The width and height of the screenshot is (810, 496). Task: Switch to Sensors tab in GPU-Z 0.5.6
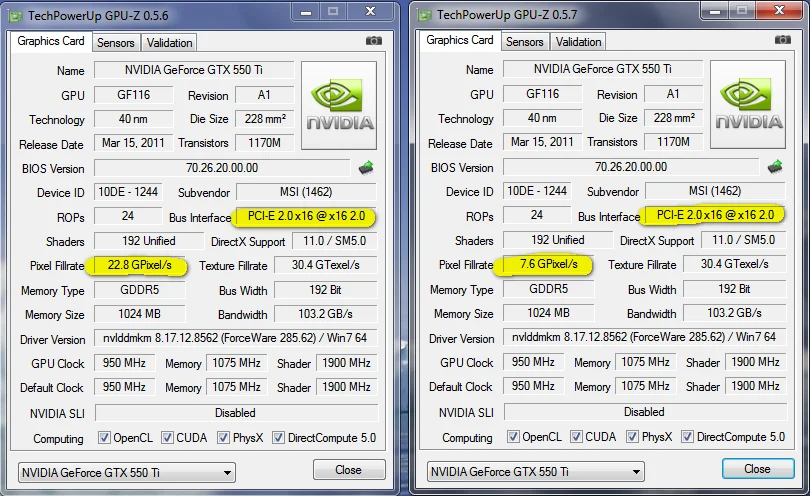click(x=116, y=43)
